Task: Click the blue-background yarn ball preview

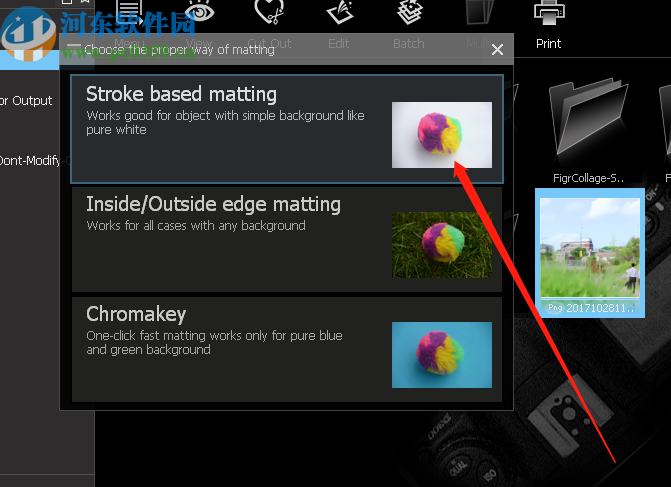Action: tap(442, 355)
